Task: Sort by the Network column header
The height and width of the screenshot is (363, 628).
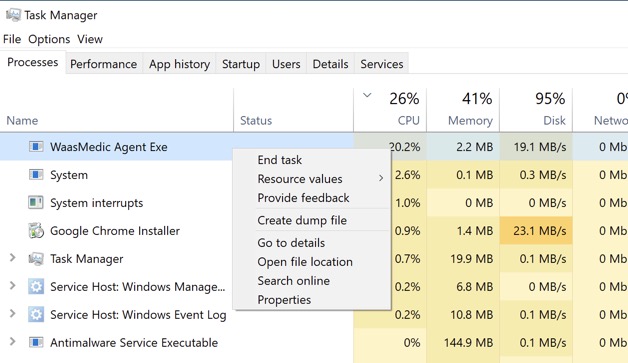Action: click(x=610, y=121)
